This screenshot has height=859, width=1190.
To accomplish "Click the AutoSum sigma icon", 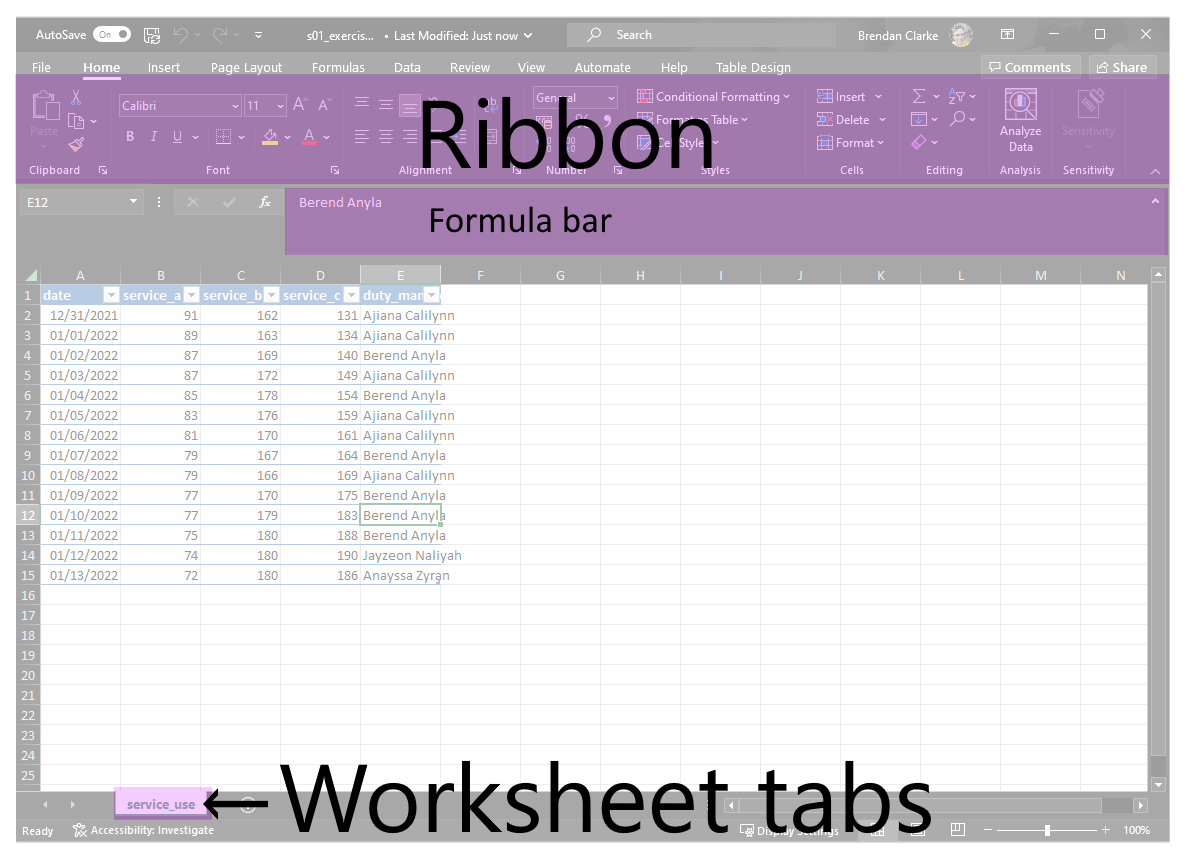I will tap(918, 96).
